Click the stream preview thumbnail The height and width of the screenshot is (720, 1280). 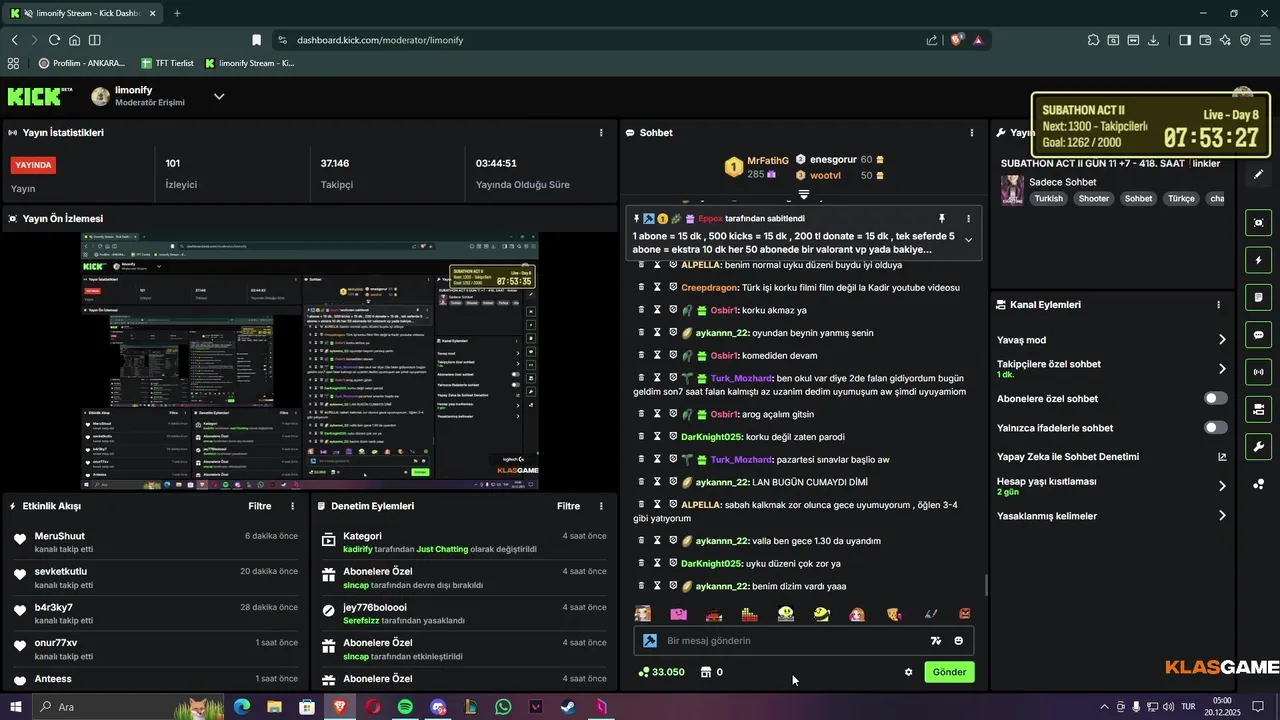310,361
